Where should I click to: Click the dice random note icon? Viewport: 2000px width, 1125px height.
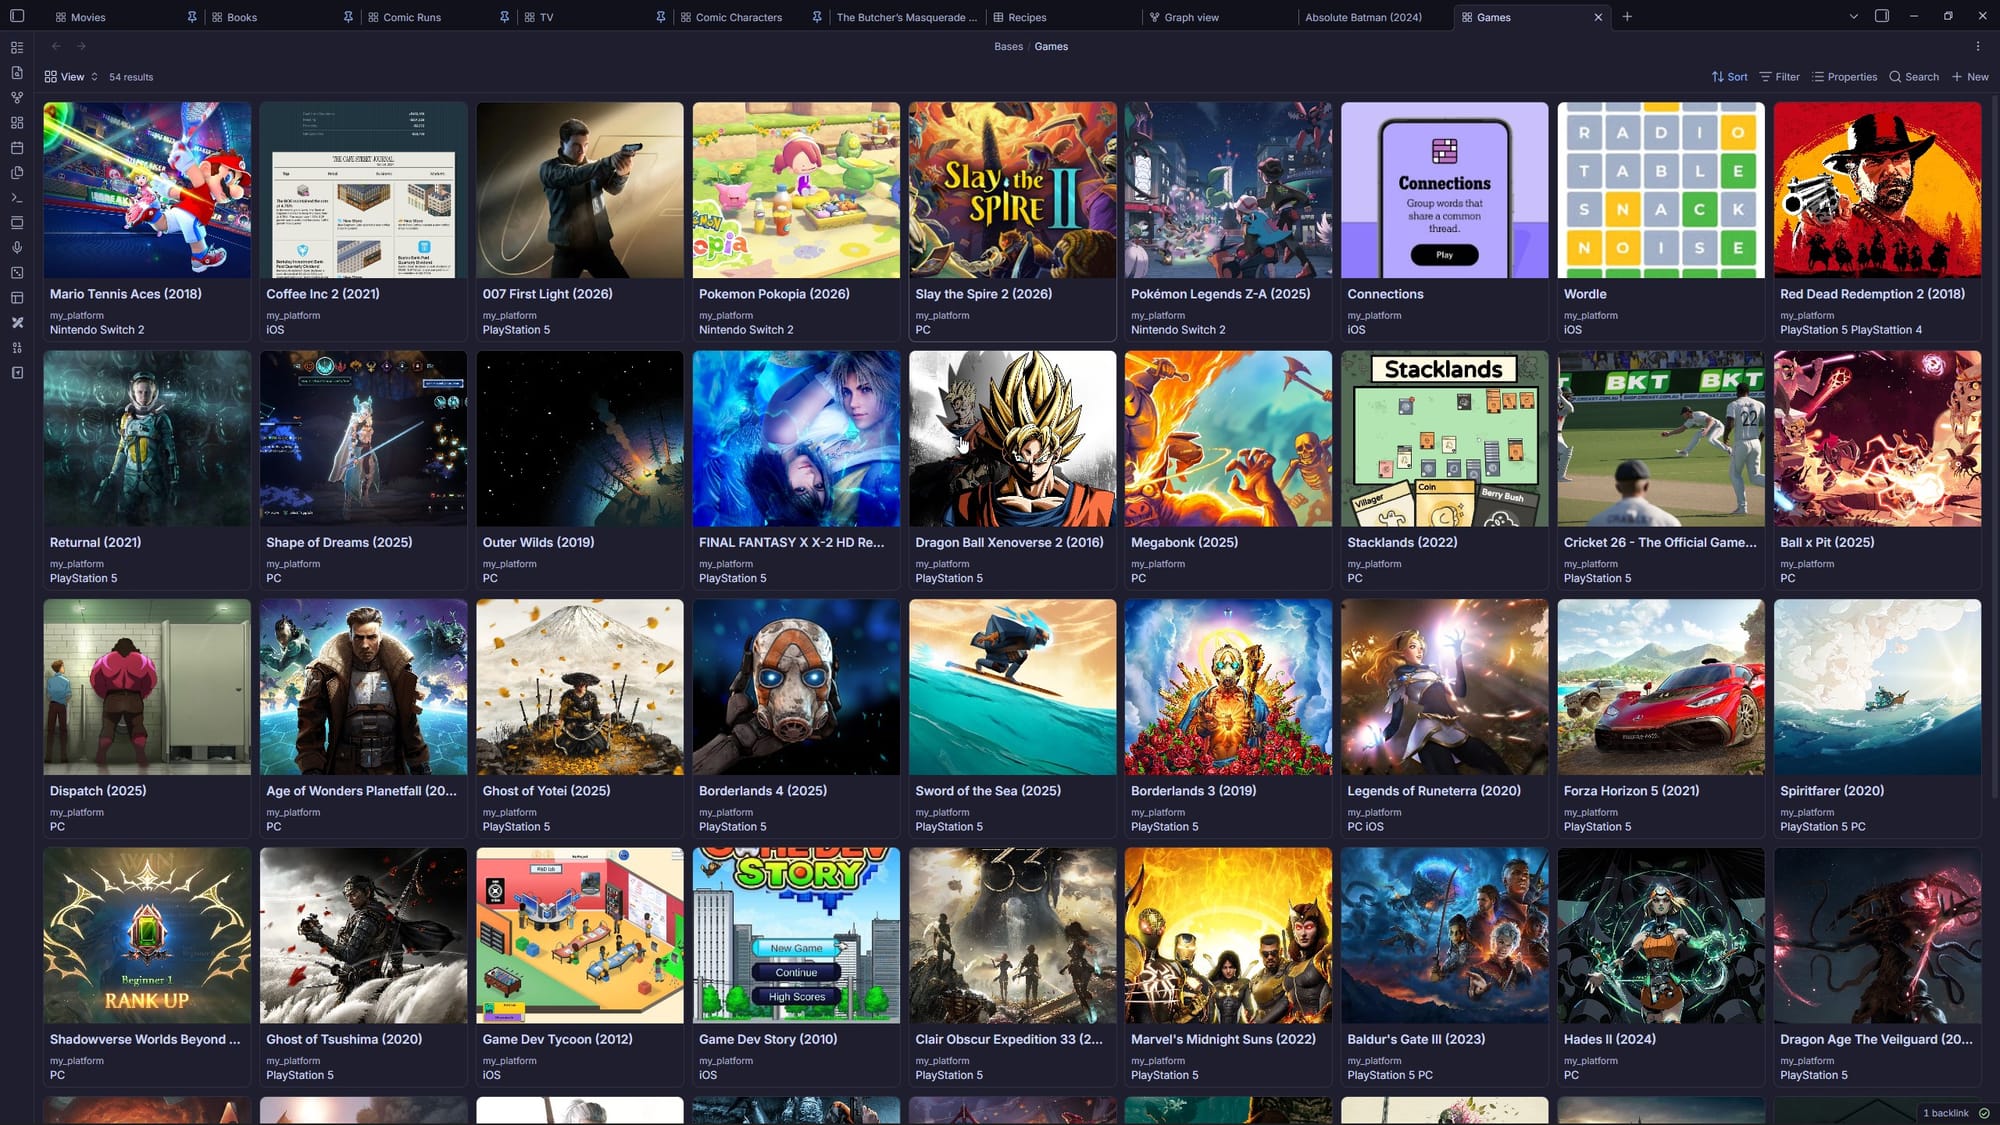pyautogui.click(x=17, y=273)
